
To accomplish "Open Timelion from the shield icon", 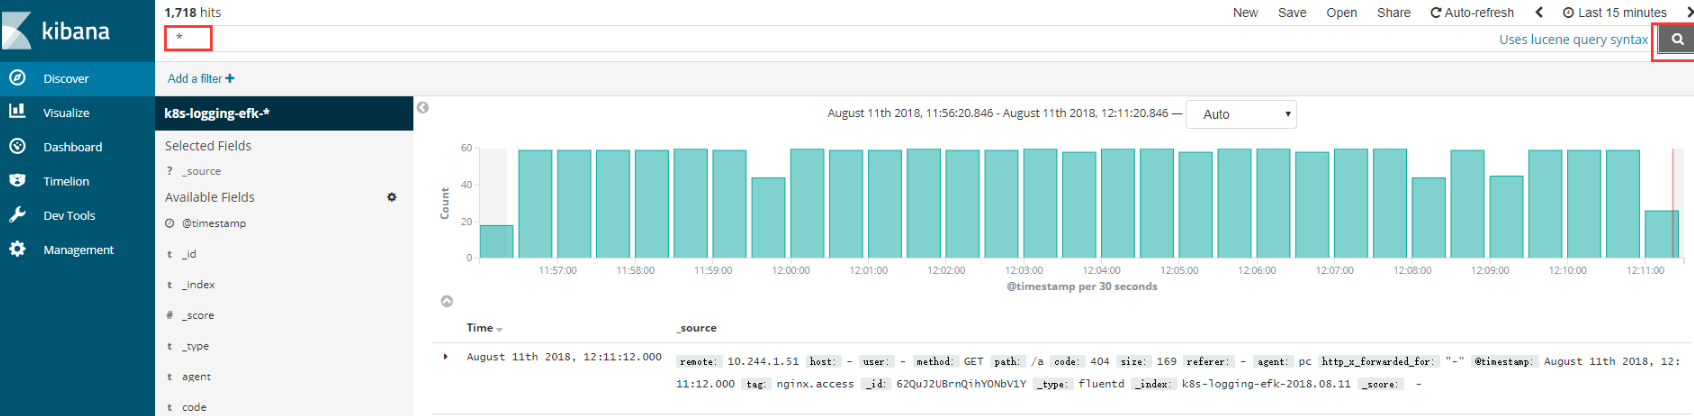I will pyautogui.click(x=17, y=181).
